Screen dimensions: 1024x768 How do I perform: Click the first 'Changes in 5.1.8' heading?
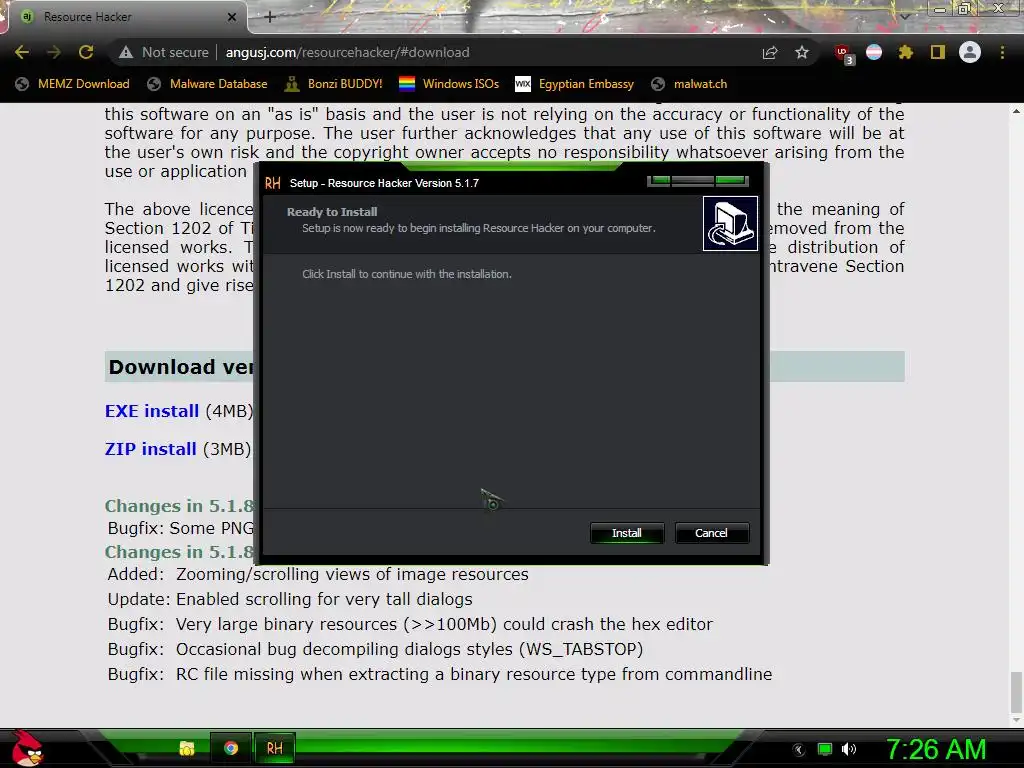pyautogui.click(x=180, y=506)
